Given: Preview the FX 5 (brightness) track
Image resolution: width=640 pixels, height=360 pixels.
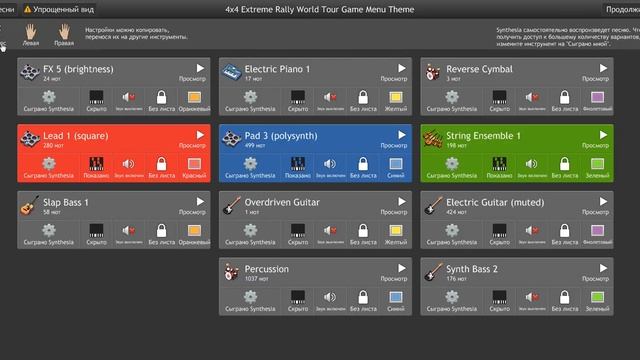Looking at the screenshot, I should pos(200,68).
